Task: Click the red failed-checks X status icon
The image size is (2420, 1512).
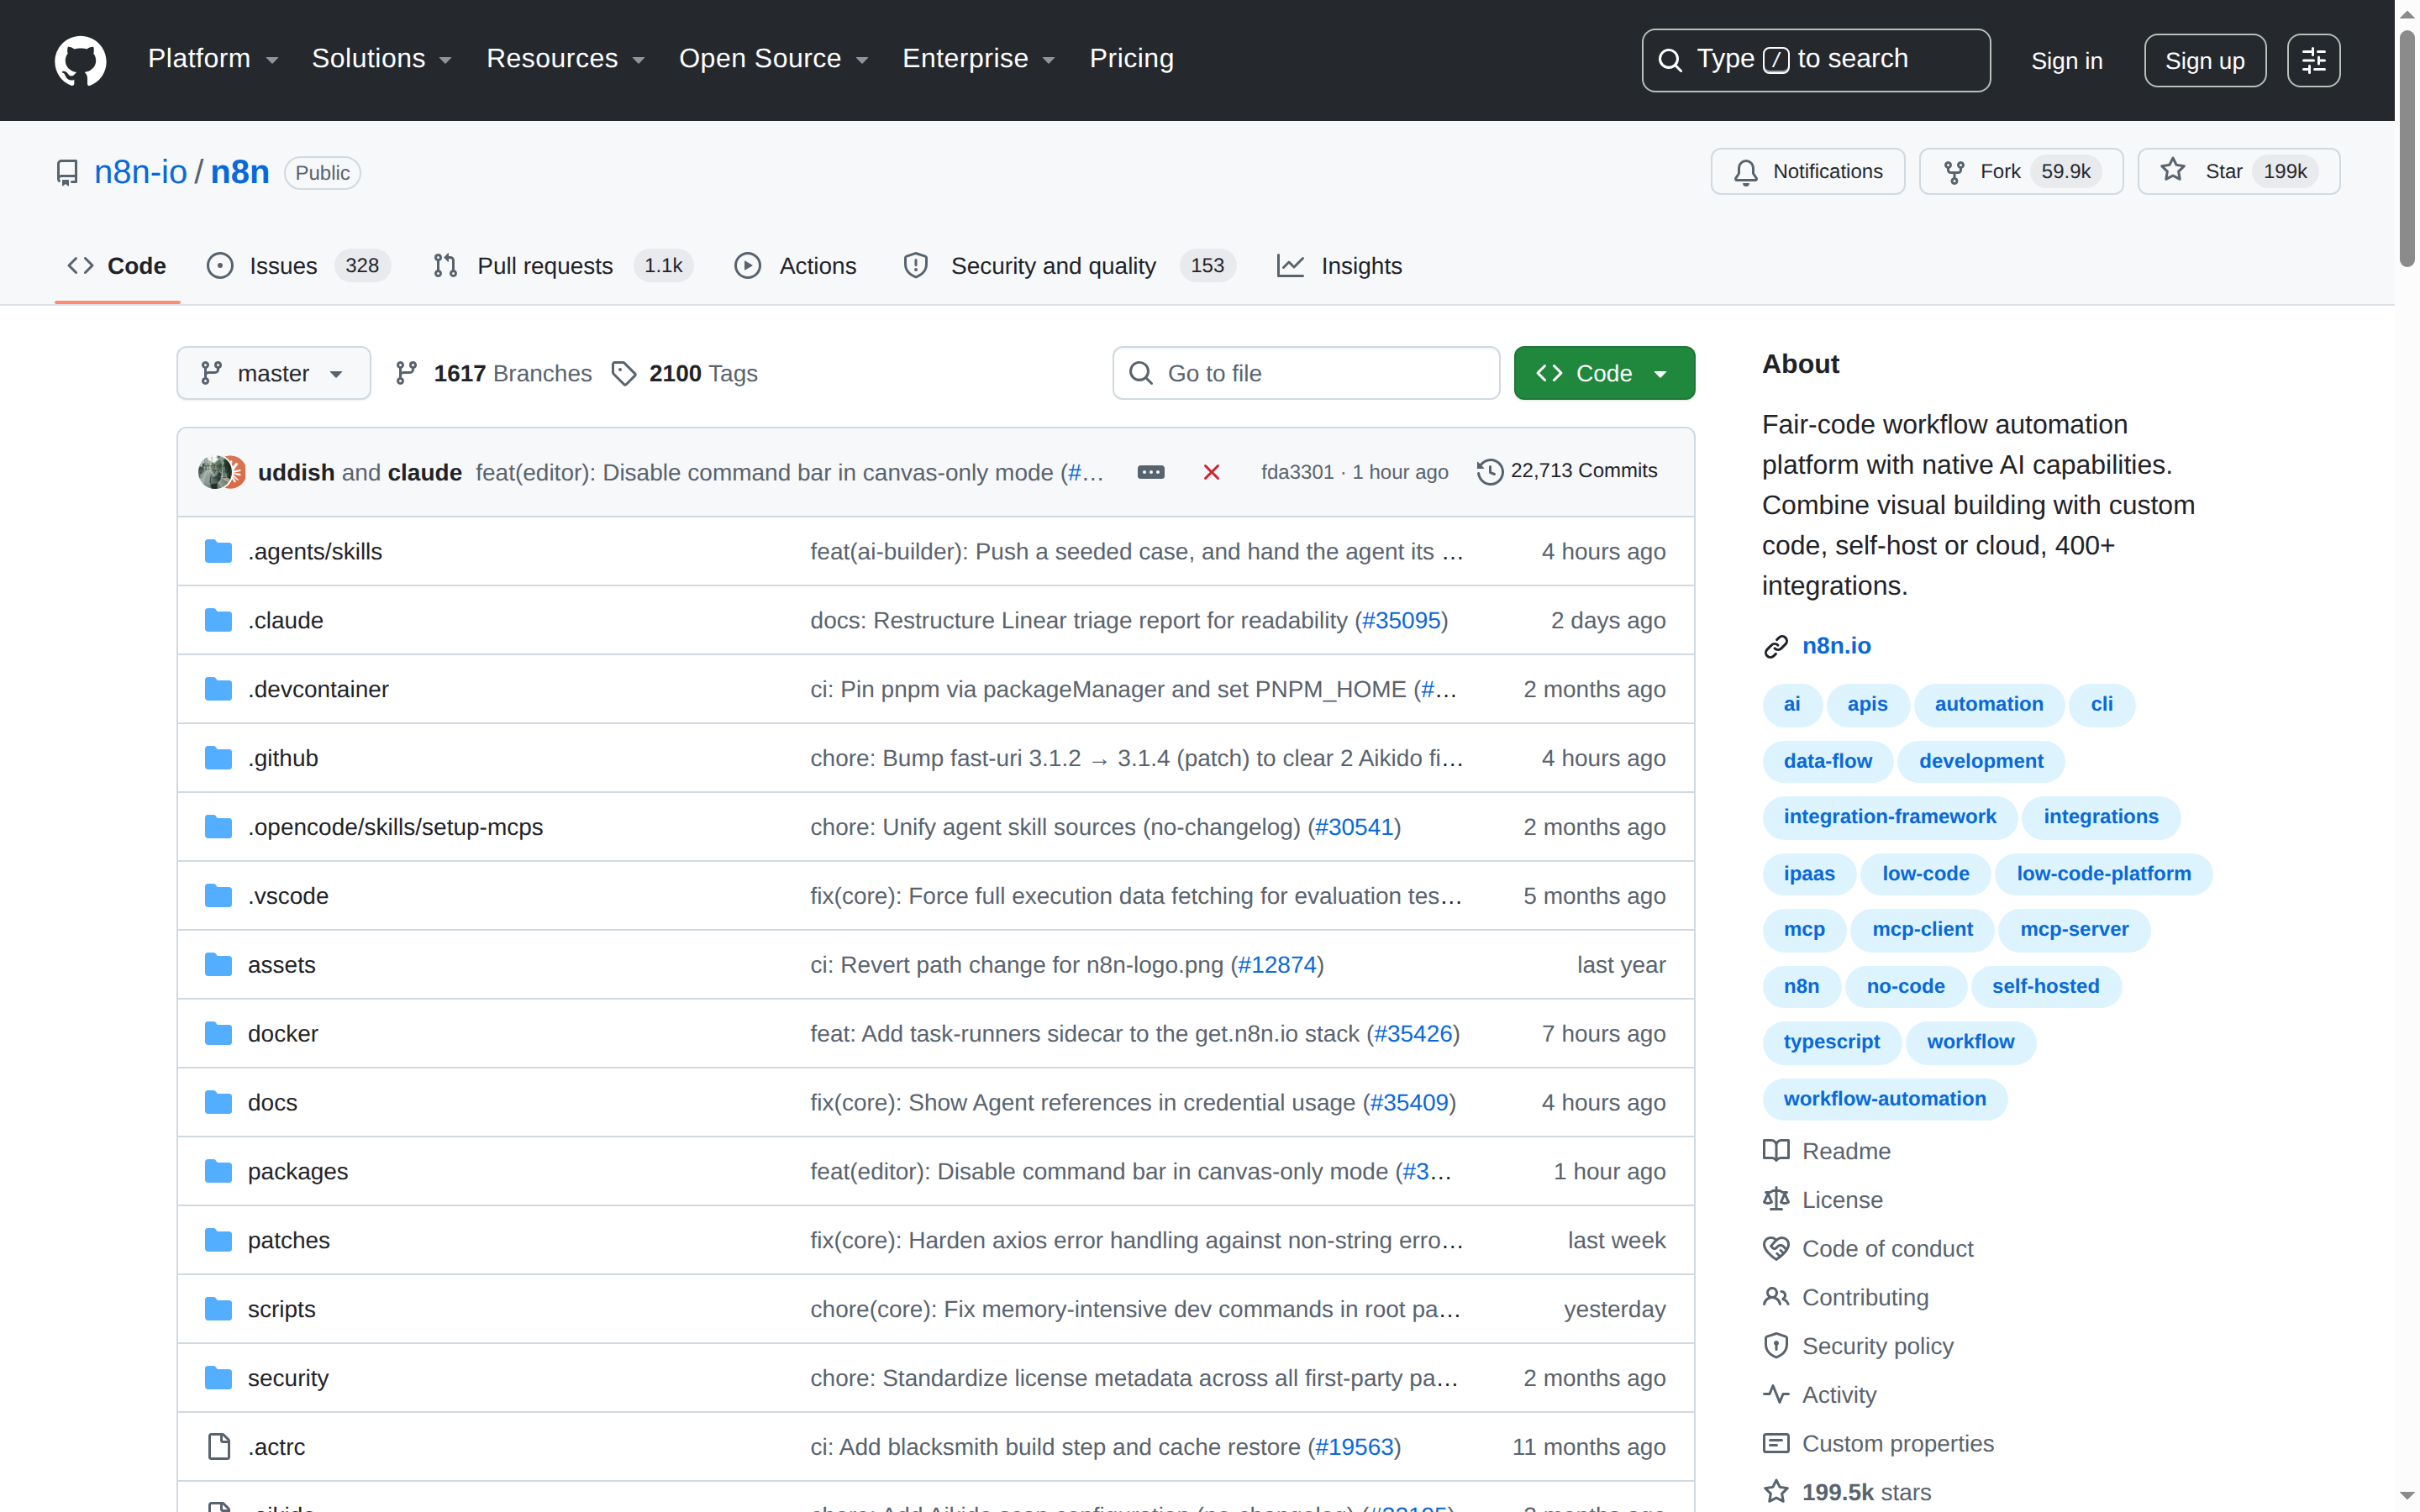Action: tap(1211, 472)
